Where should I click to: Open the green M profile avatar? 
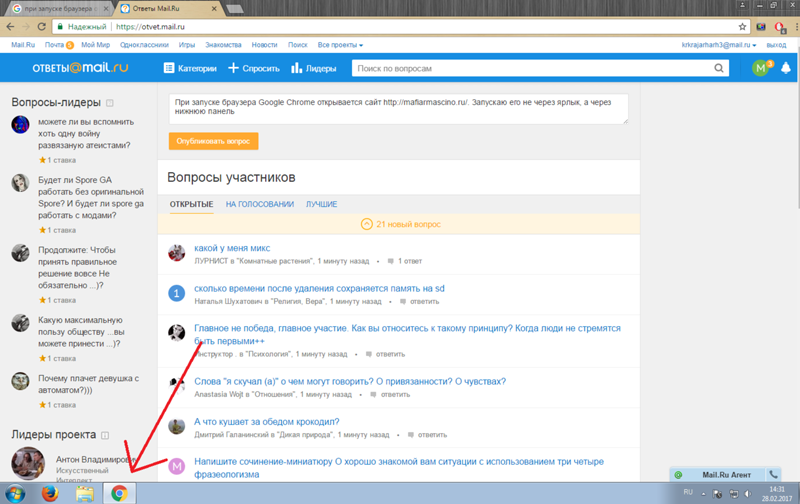(760, 68)
